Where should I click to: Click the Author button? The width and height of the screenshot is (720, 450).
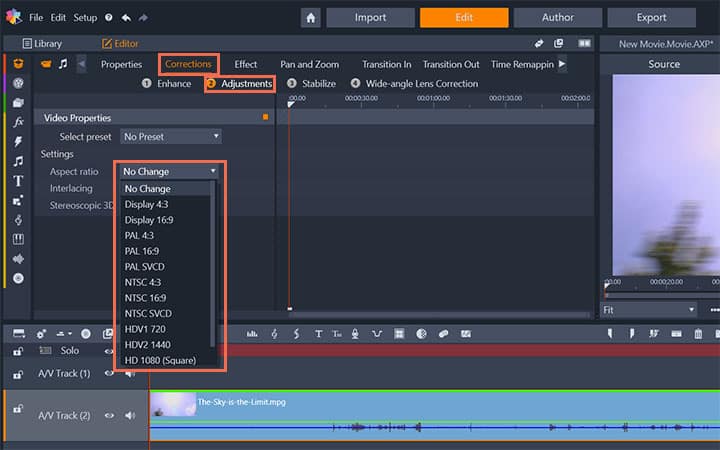pos(558,17)
